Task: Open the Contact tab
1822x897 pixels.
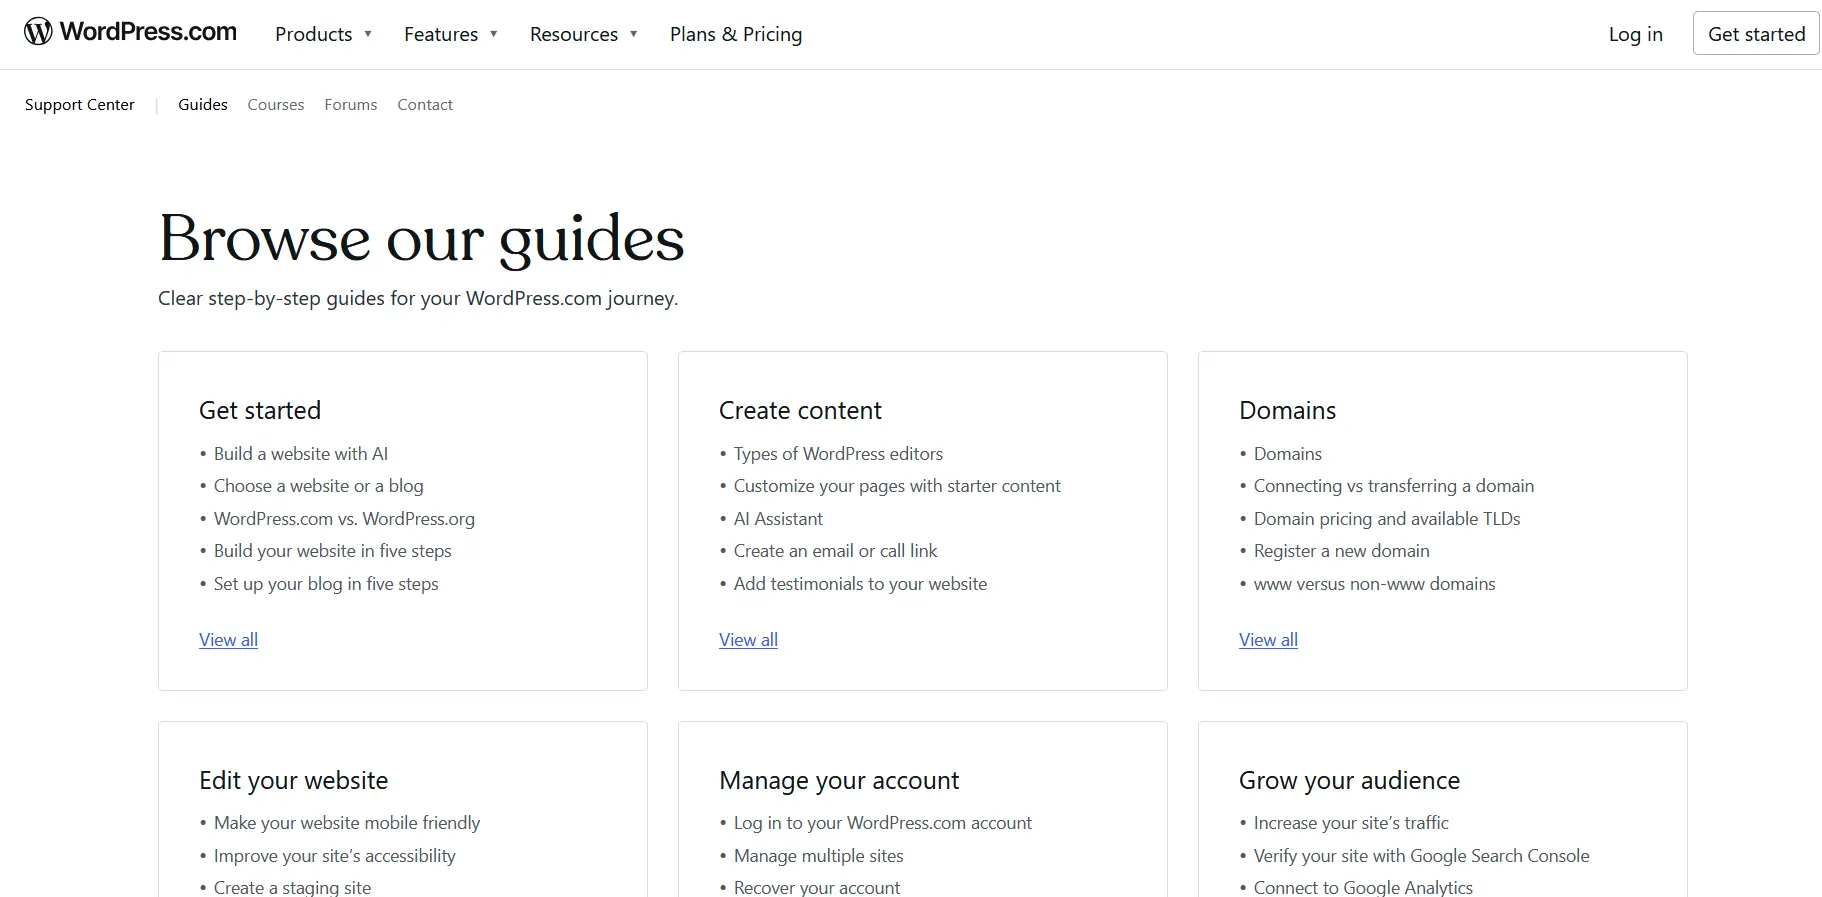Action: (425, 105)
